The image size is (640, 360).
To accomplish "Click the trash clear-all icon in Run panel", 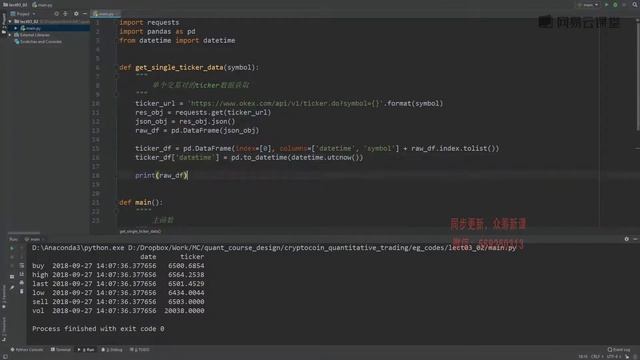I will [x=22, y=291].
